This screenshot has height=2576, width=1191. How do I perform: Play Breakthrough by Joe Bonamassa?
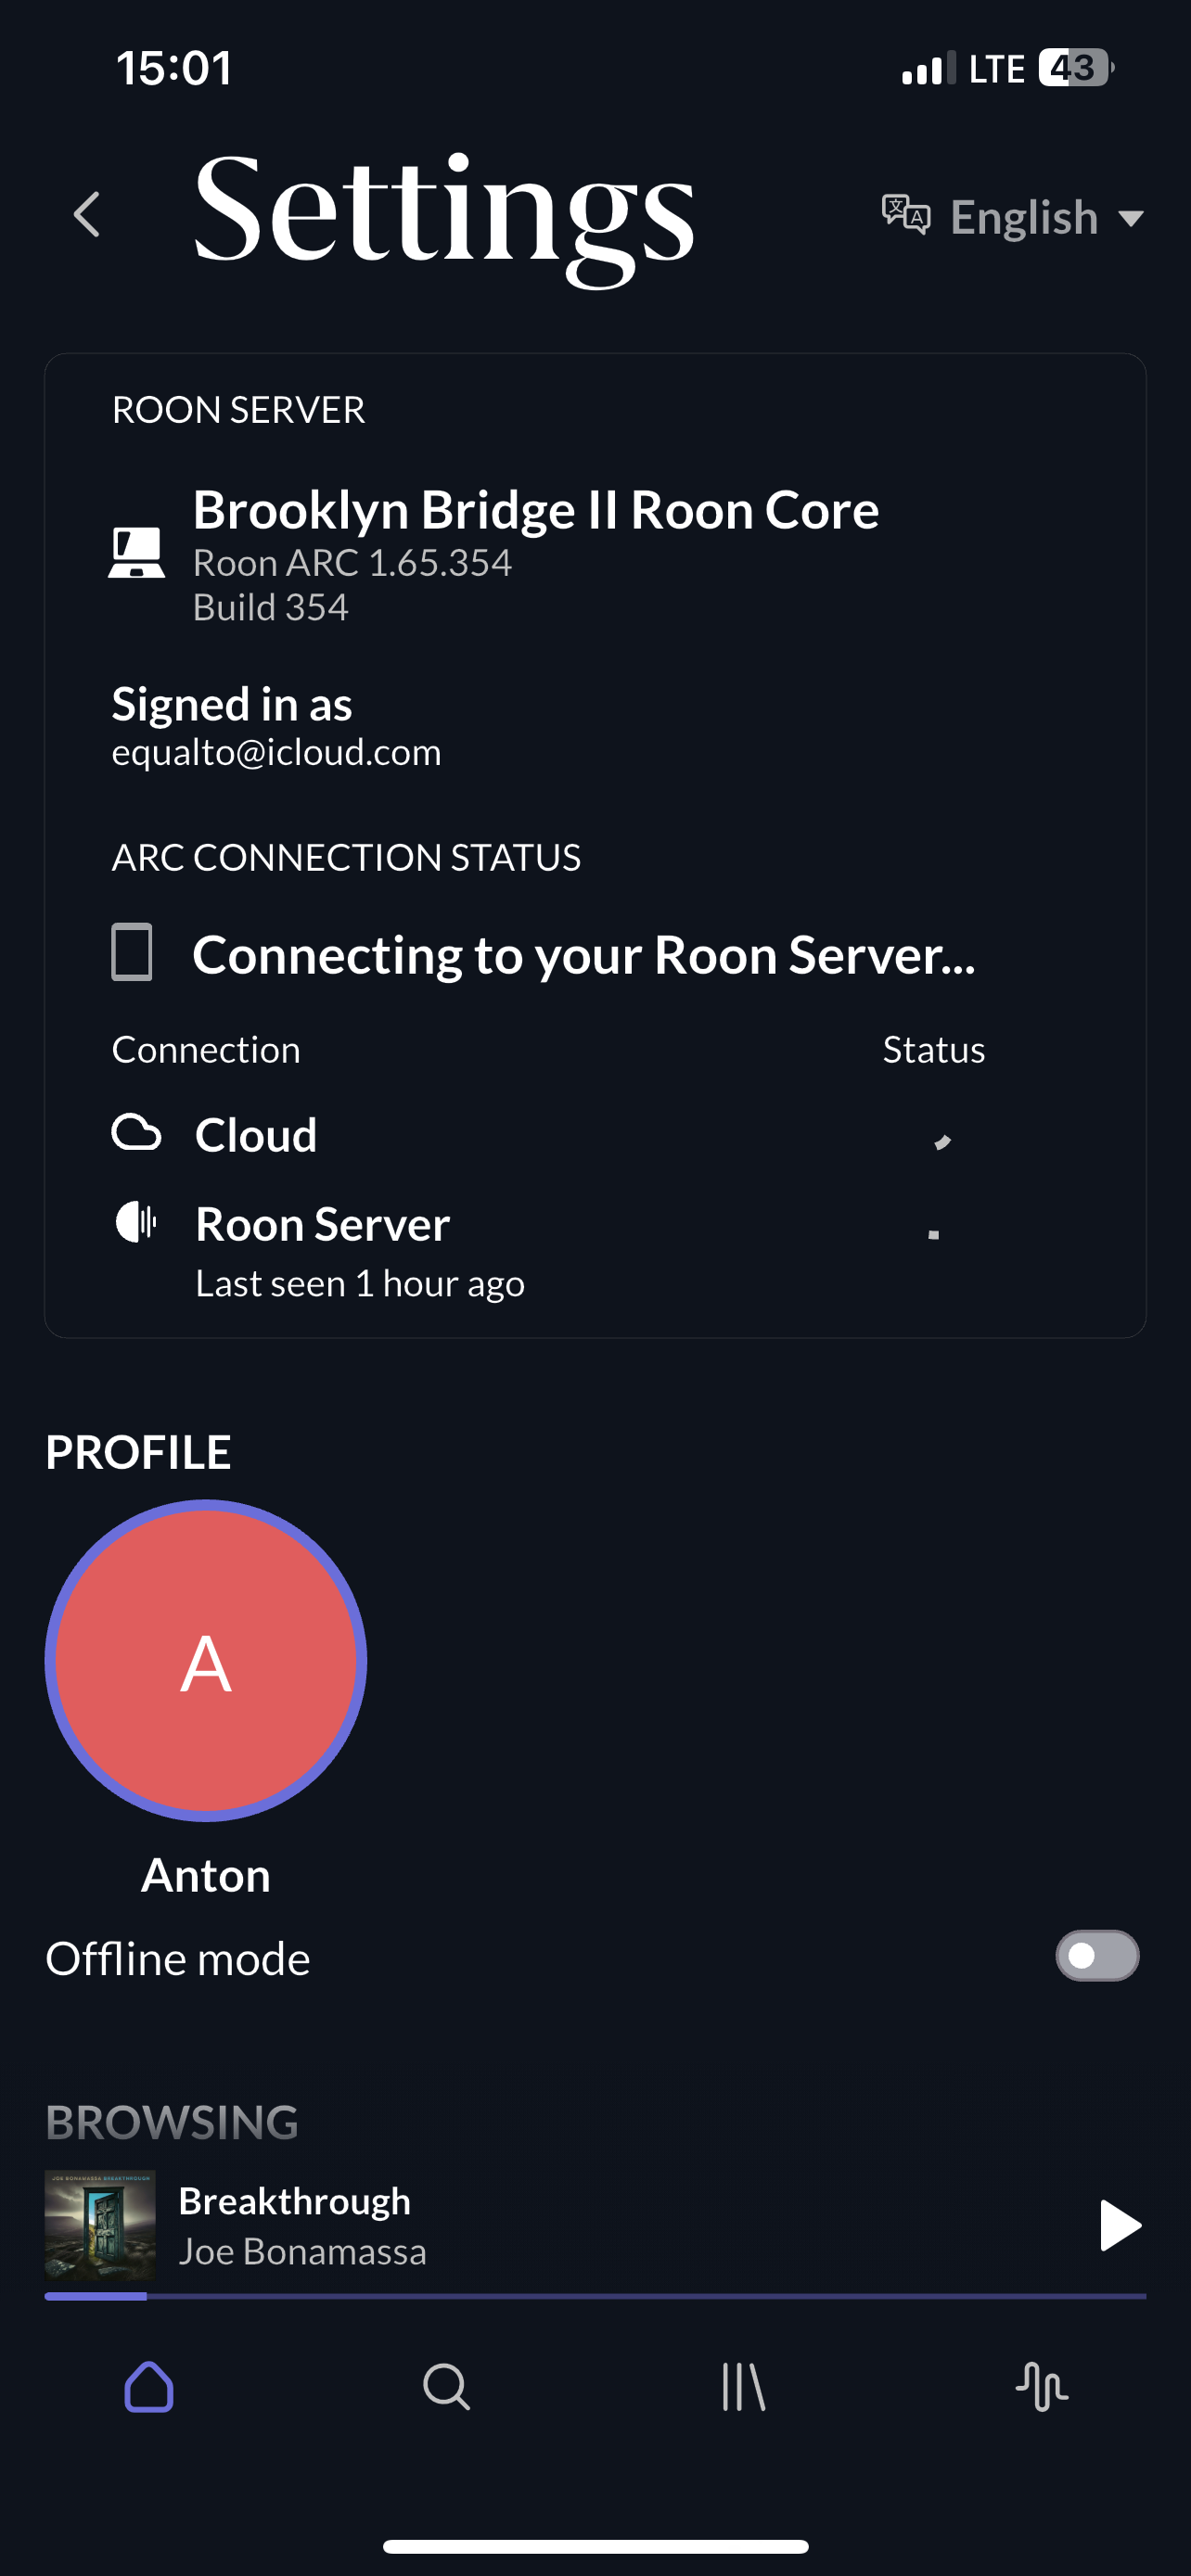click(x=1119, y=2225)
